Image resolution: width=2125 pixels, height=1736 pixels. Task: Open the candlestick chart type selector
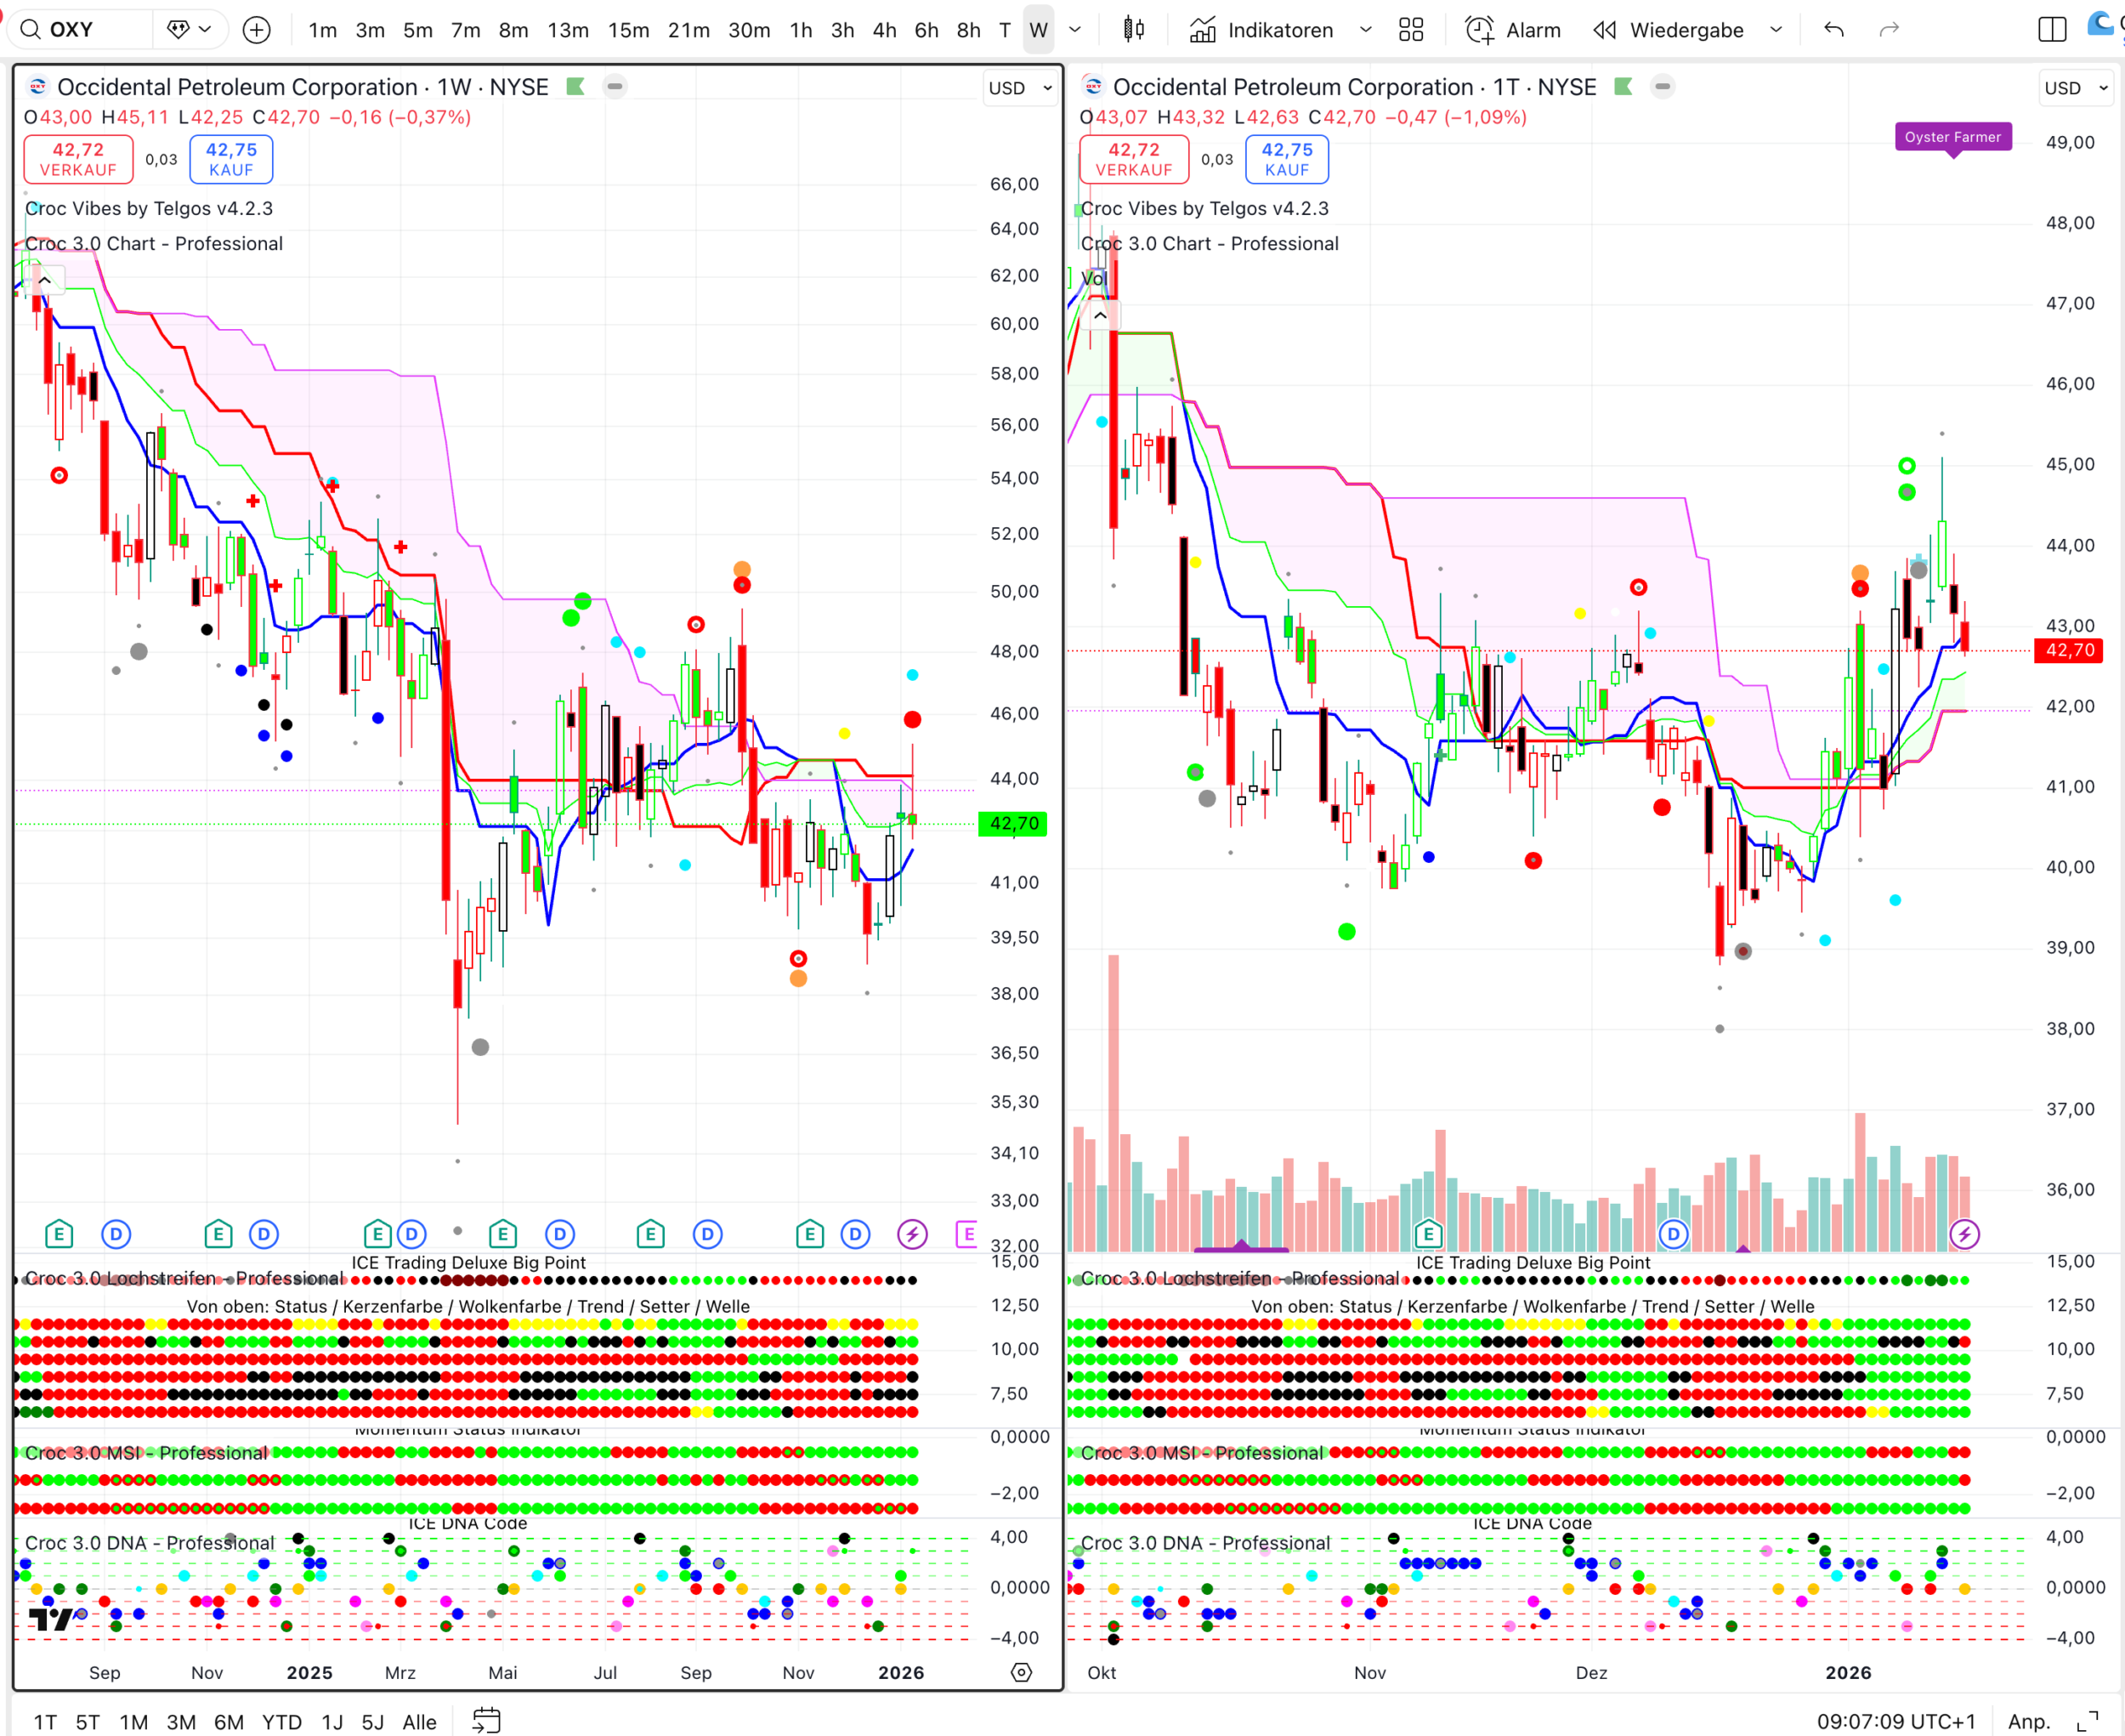tap(1133, 30)
